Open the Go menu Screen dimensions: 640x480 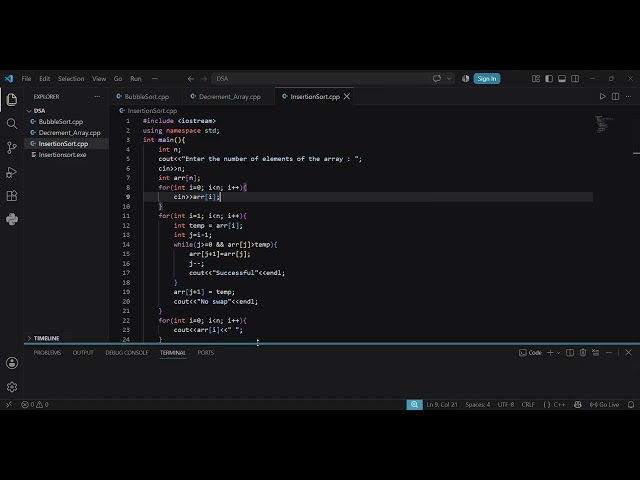coord(118,79)
